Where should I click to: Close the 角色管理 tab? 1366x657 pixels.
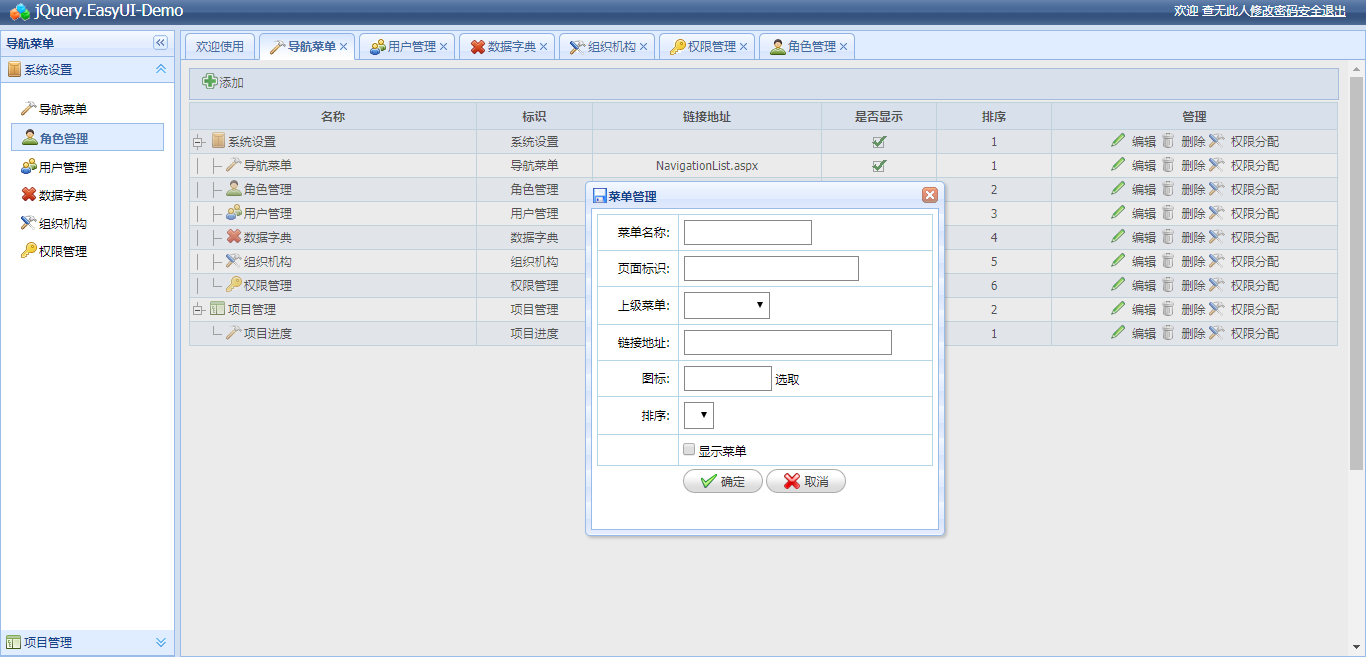(843, 47)
